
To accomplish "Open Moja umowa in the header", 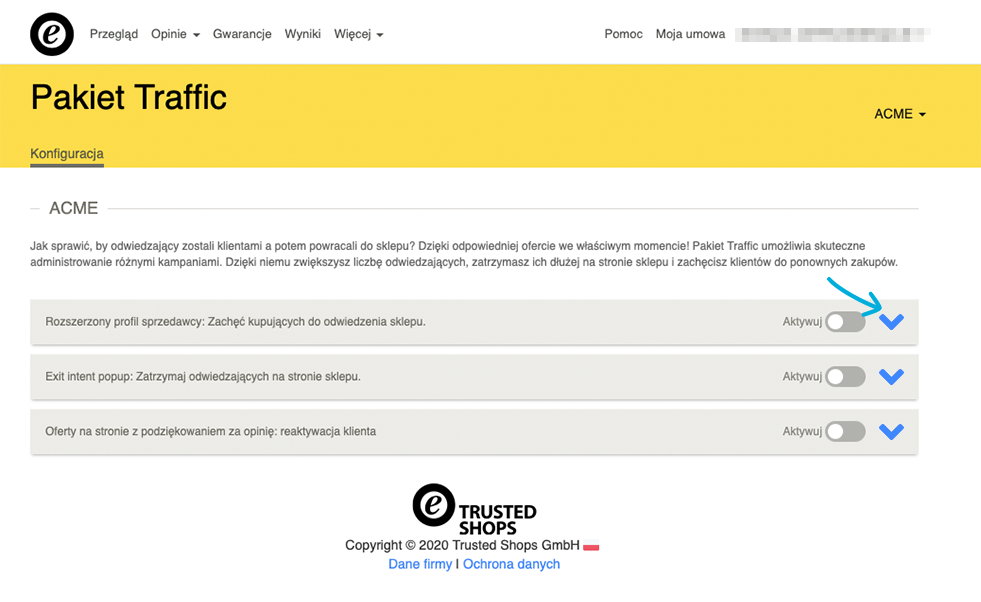I will (690, 34).
